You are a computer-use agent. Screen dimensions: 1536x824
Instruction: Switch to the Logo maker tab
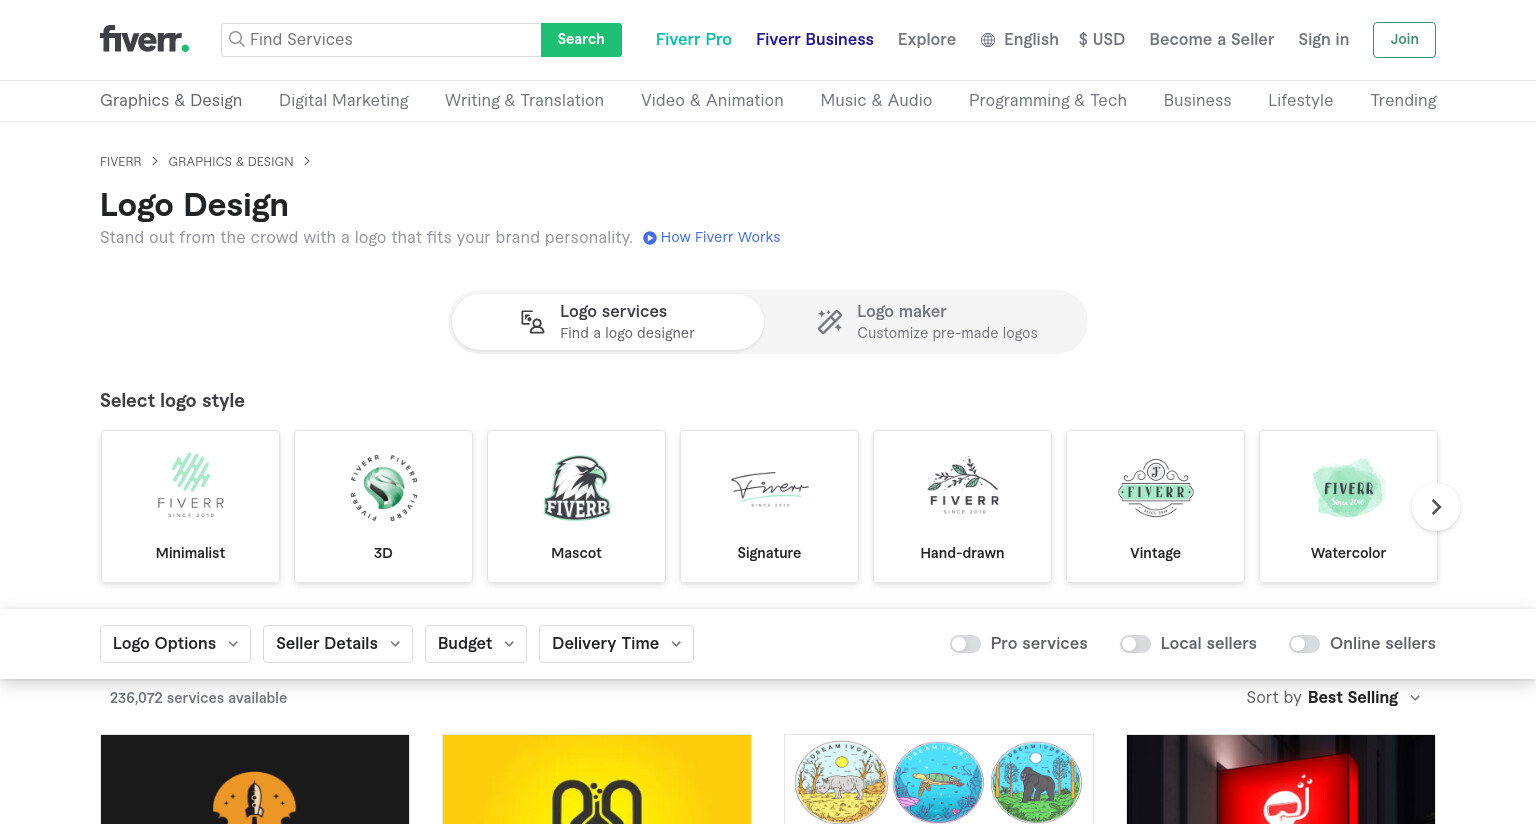pos(926,322)
